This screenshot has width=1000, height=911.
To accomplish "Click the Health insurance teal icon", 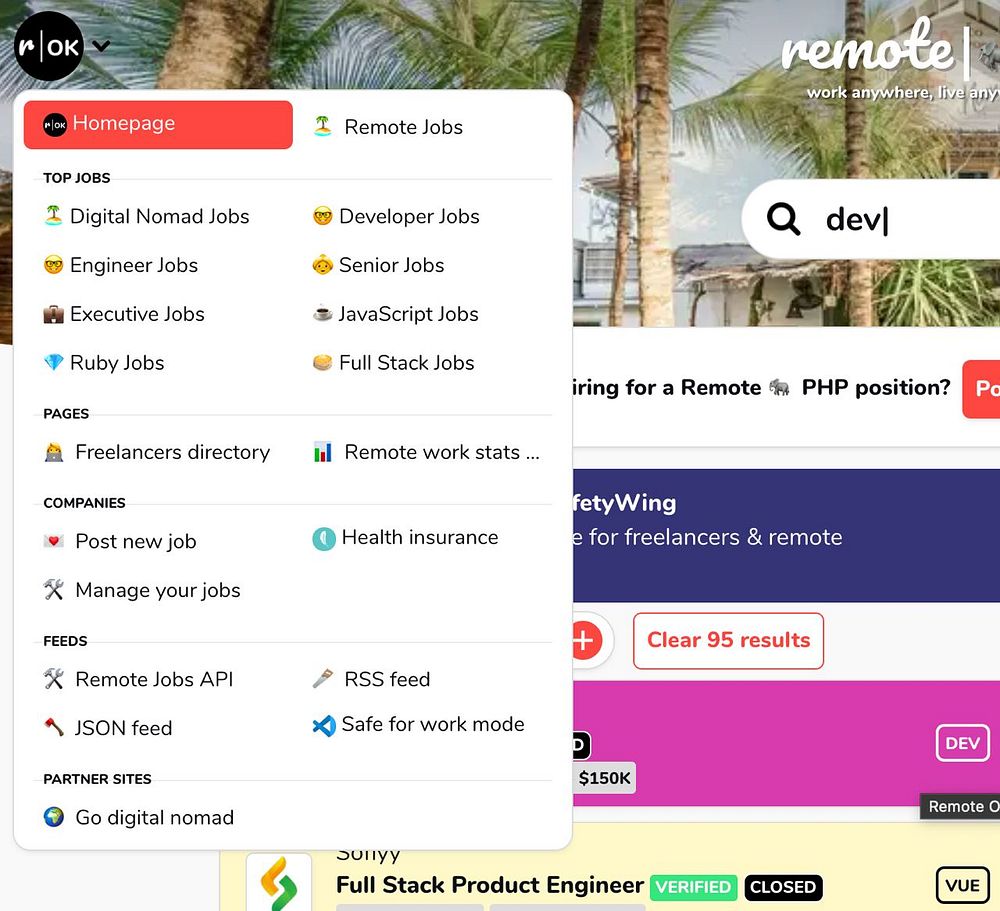I will pyautogui.click(x=324, y=539).
